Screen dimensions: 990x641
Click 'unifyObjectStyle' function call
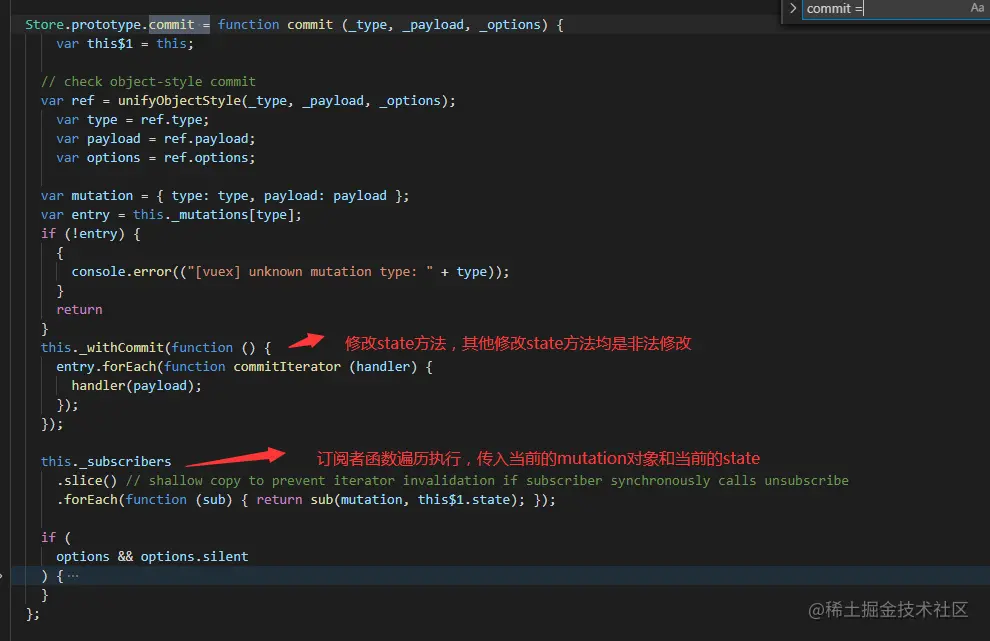tap(179, 100)
